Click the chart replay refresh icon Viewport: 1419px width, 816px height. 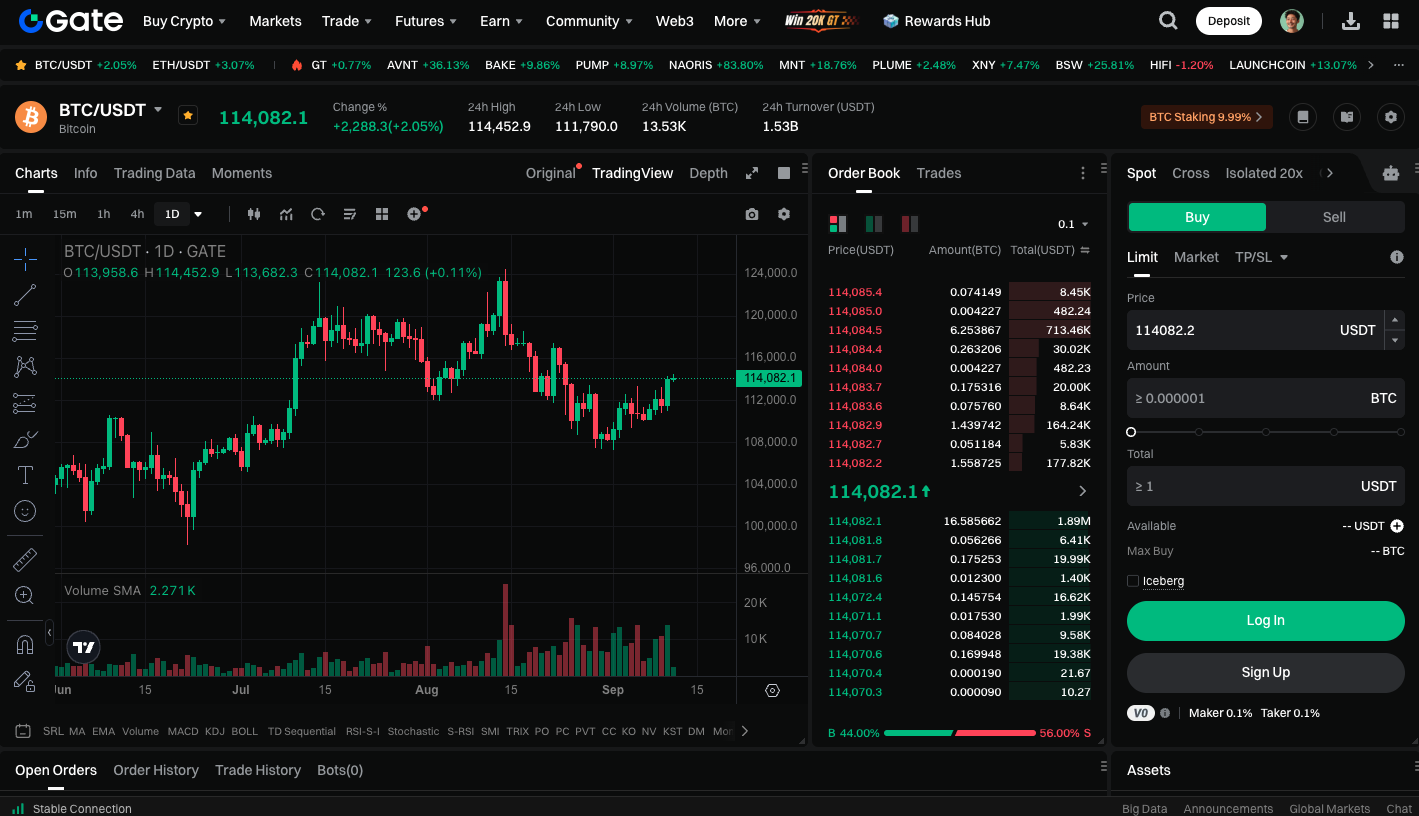(318, 214)
